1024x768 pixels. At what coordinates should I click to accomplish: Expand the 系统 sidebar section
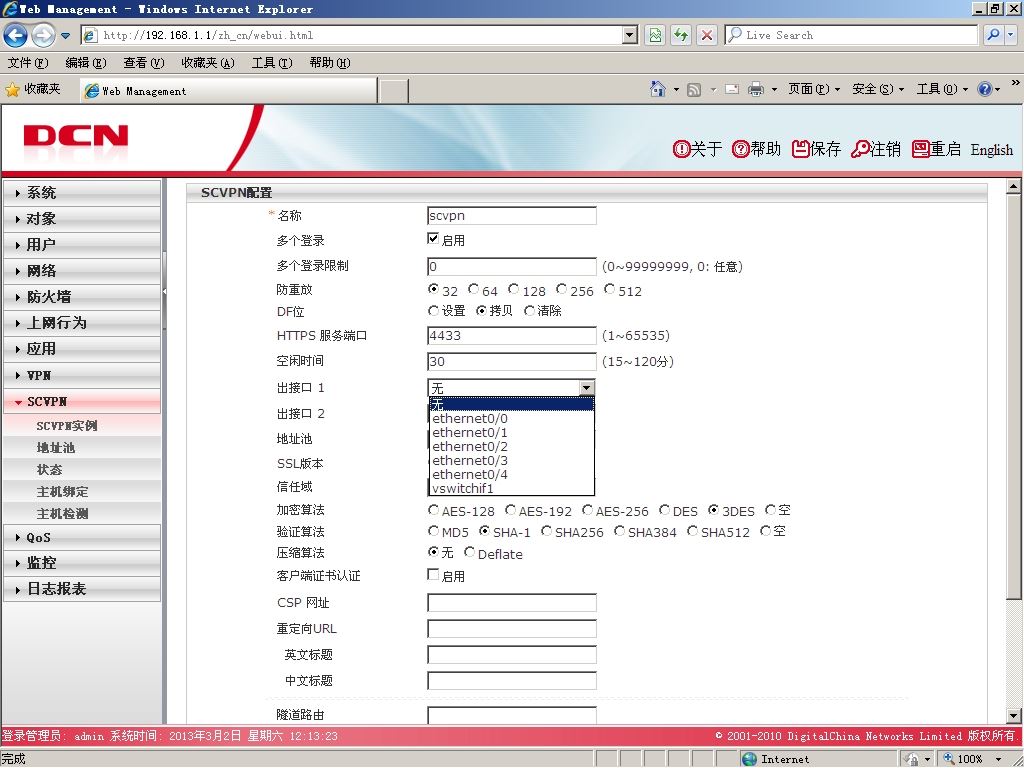pos(82,193)
